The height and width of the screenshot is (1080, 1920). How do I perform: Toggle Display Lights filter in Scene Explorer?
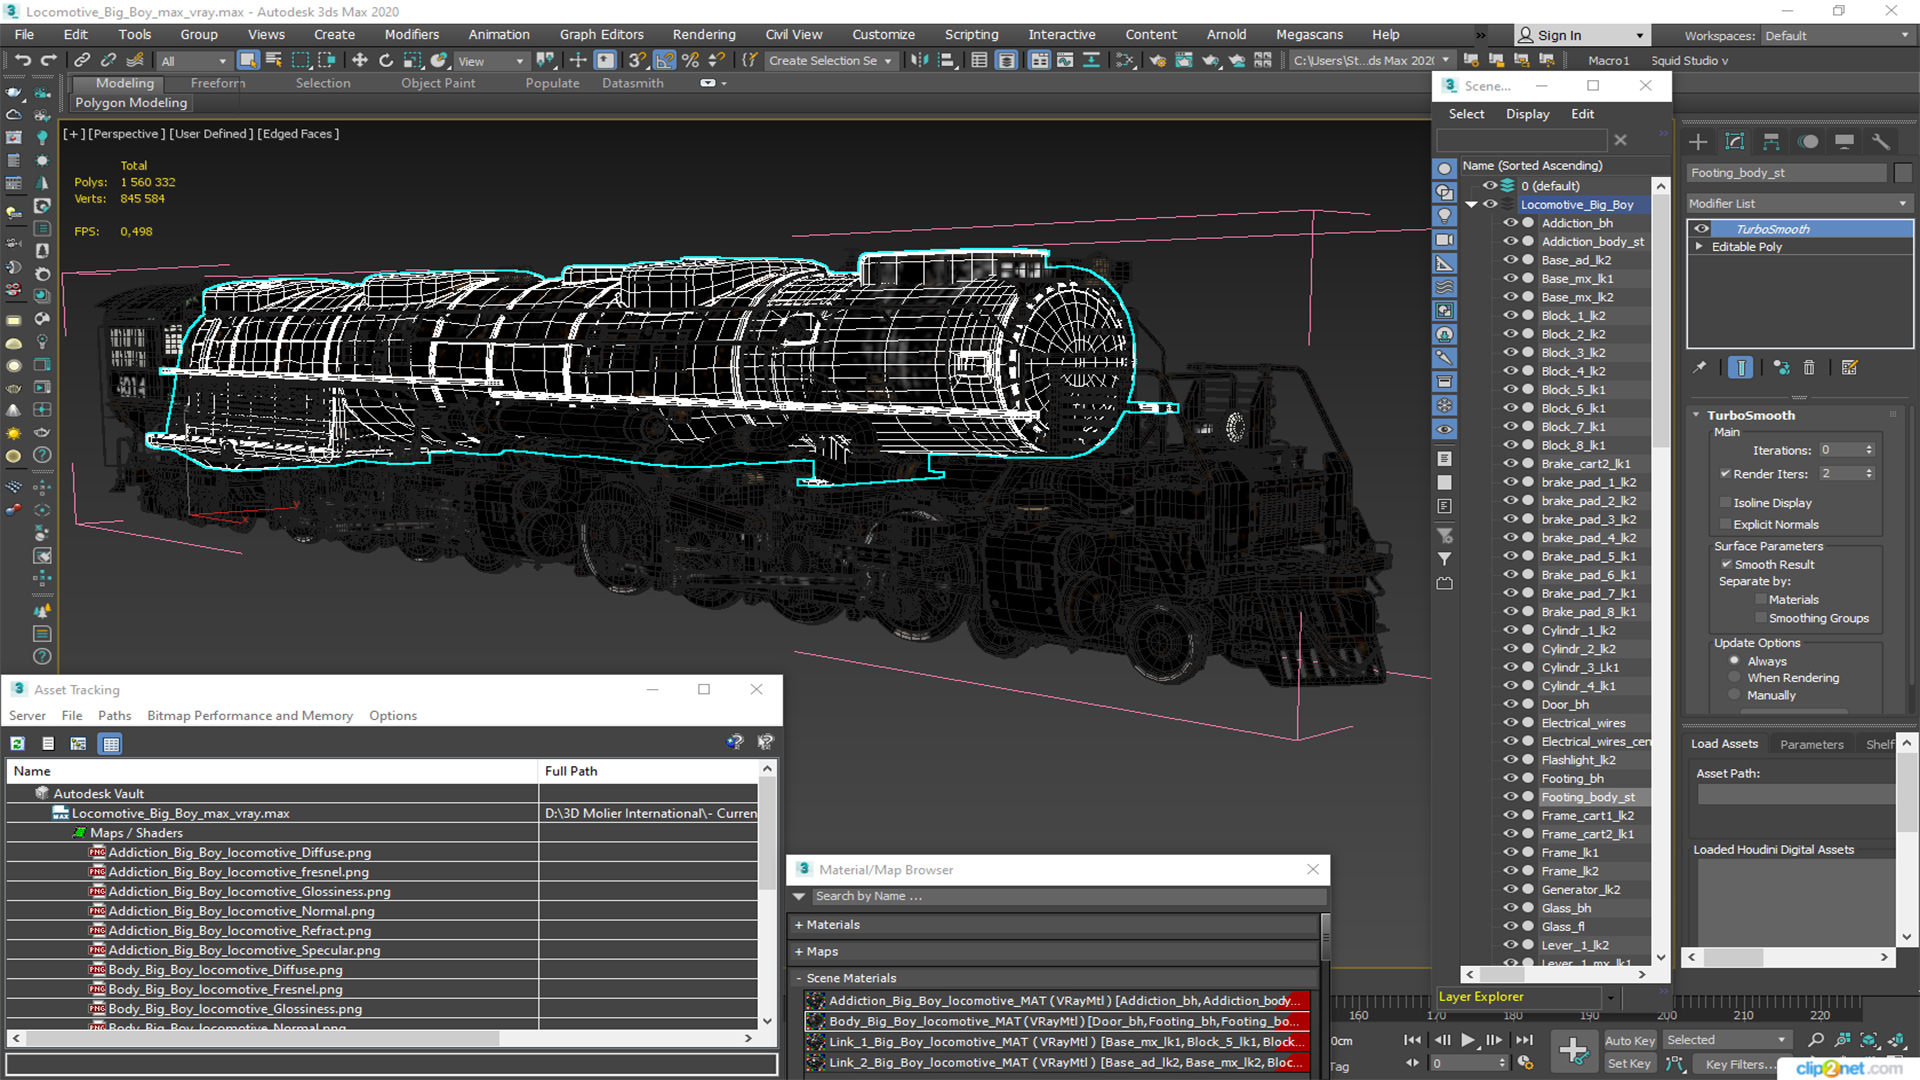pos(1444,216)
